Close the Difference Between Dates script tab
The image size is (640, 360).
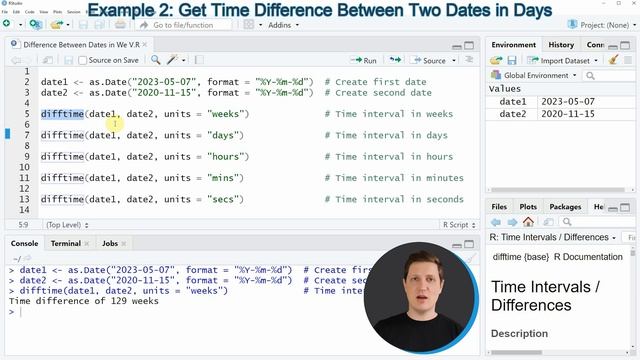point(144,44)
